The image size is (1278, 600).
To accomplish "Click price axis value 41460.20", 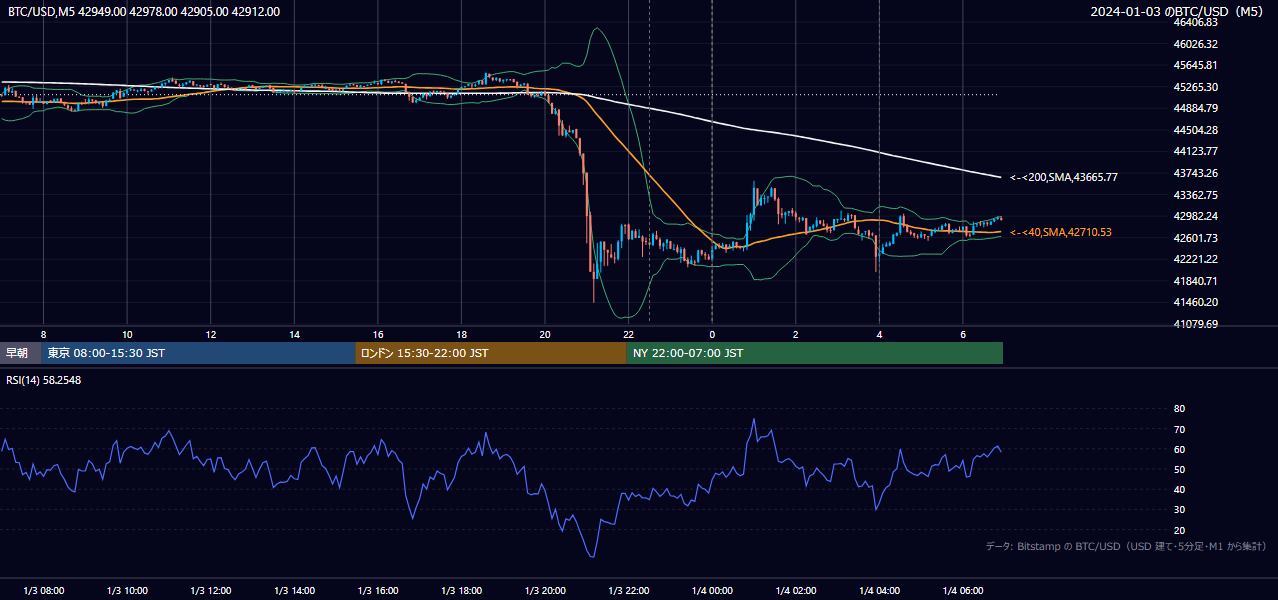I will coord(1195,302).
